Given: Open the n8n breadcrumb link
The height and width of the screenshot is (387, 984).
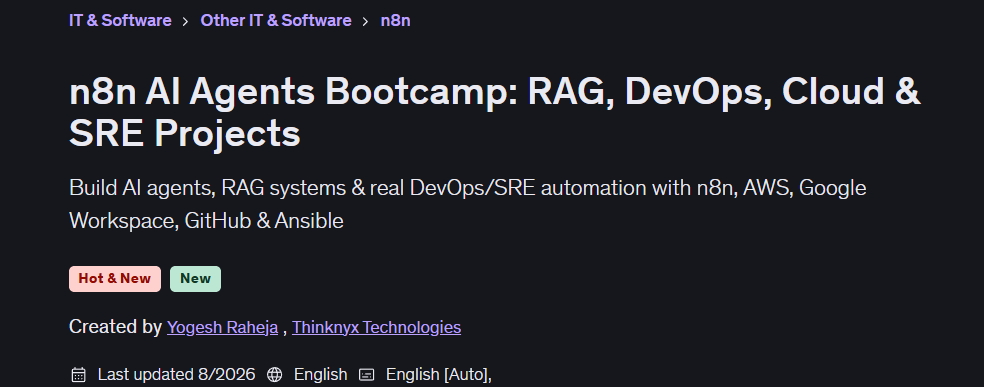Looking at the screenshot, I should [395, 21].
